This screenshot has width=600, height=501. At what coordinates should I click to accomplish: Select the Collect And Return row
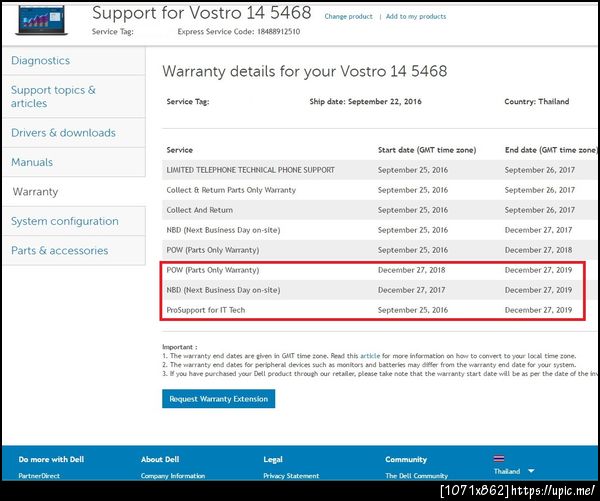click(379, 210)
